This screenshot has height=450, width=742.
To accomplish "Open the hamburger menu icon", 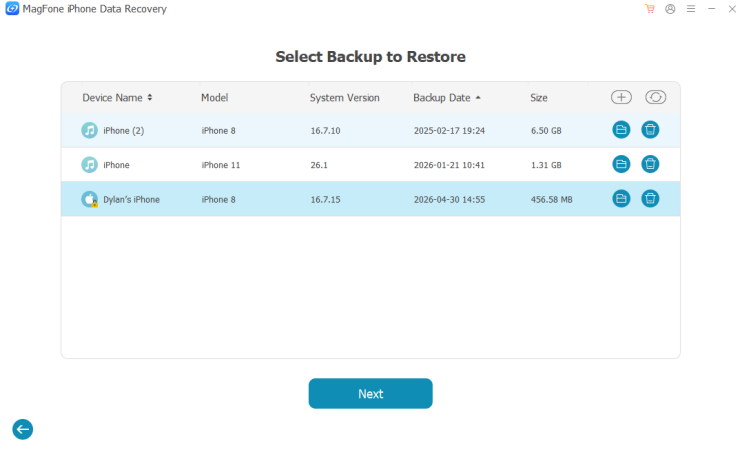I will pos(691,9).
